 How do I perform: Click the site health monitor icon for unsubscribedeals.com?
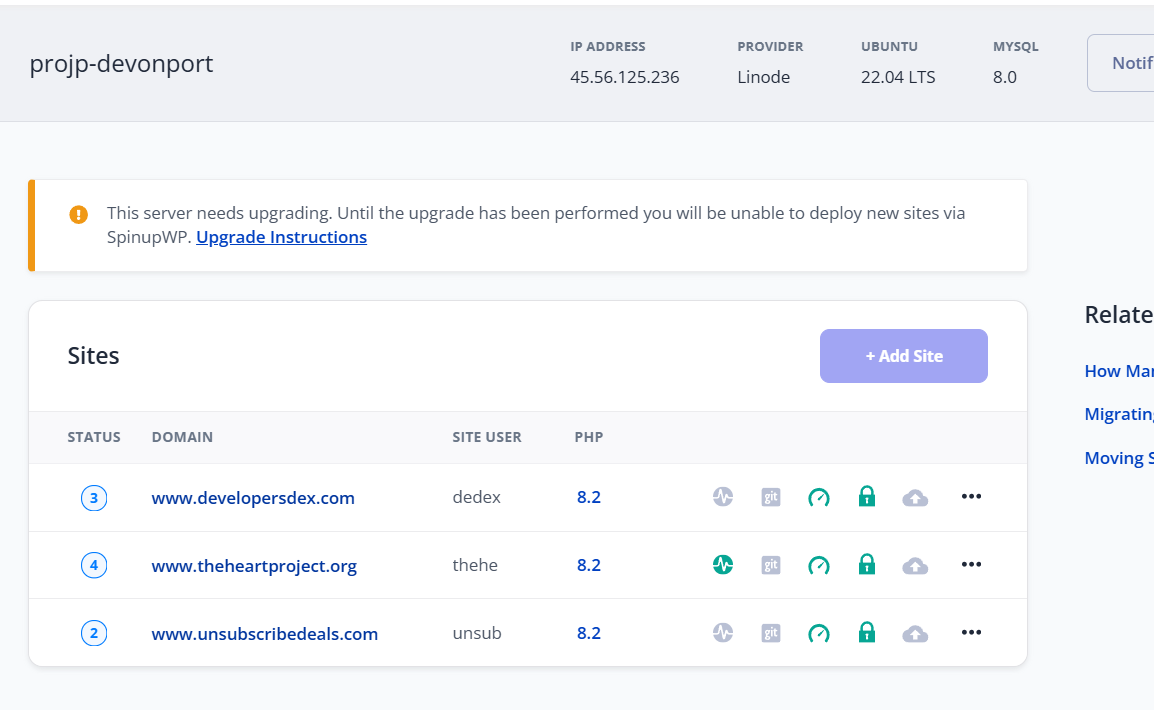tap(723, 633)
